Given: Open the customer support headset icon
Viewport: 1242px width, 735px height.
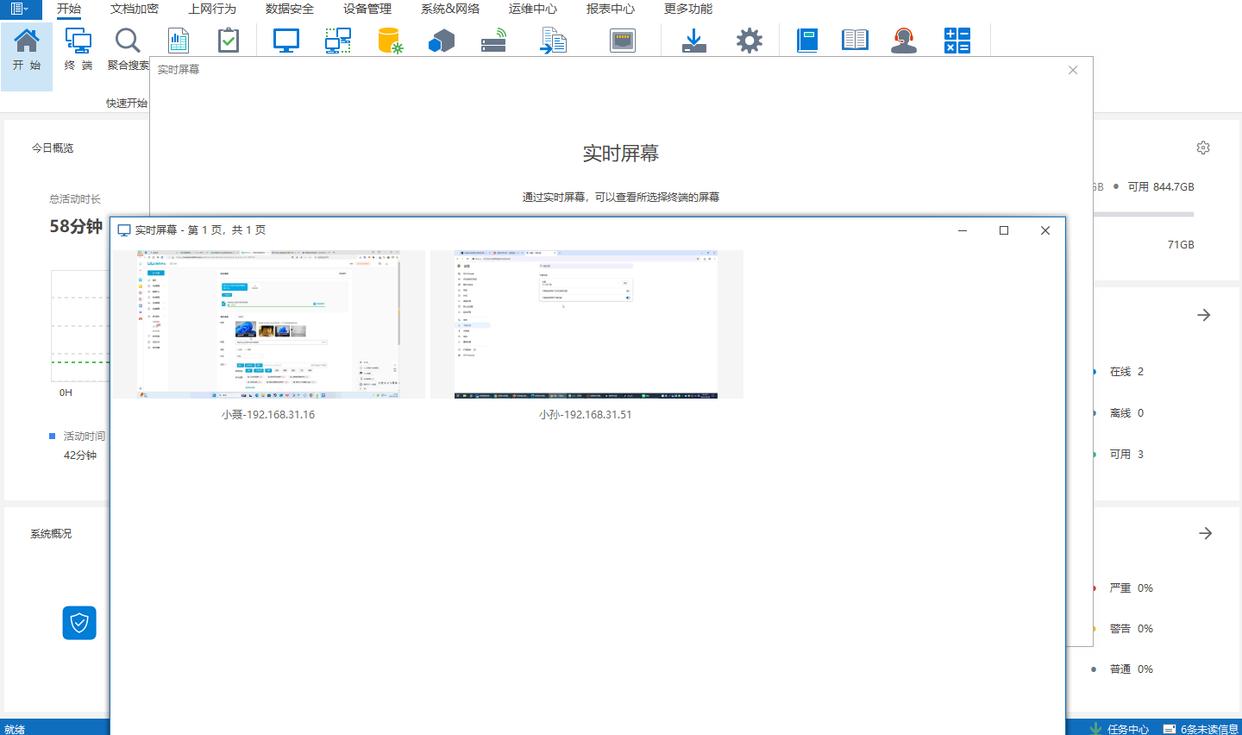Looking at the screenshot, I should click(904, 41).
